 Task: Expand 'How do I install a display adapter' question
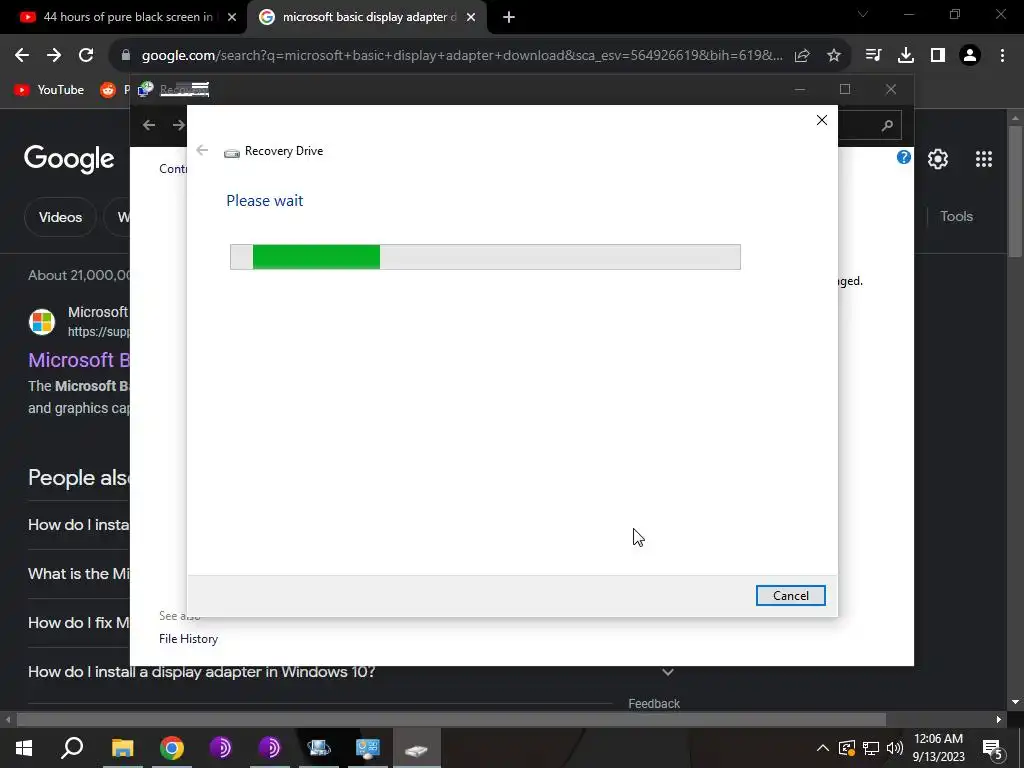click(667, 672)
